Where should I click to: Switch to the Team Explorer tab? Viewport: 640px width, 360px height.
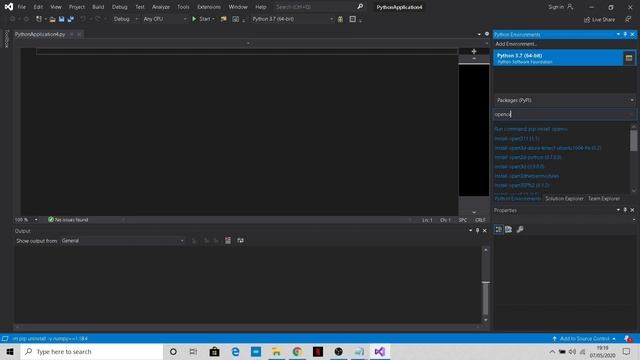604,198
